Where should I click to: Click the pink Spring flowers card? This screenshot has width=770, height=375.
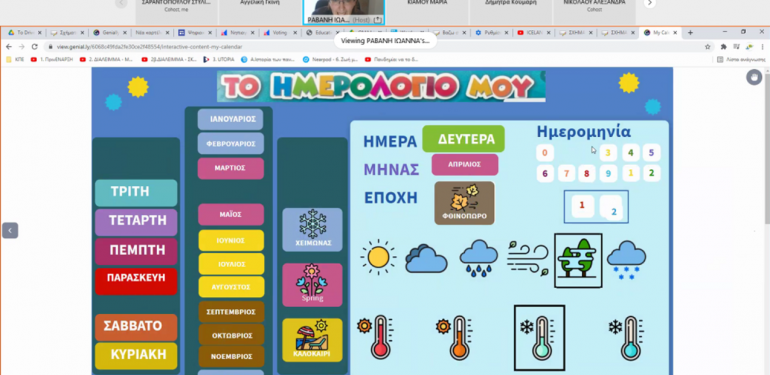[x=312, y=285]
